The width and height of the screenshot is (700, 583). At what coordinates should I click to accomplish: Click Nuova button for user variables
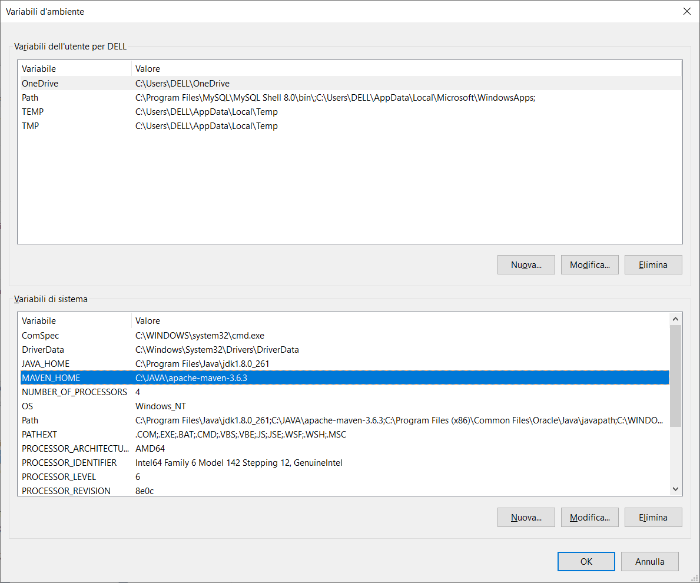click(526, 265)
